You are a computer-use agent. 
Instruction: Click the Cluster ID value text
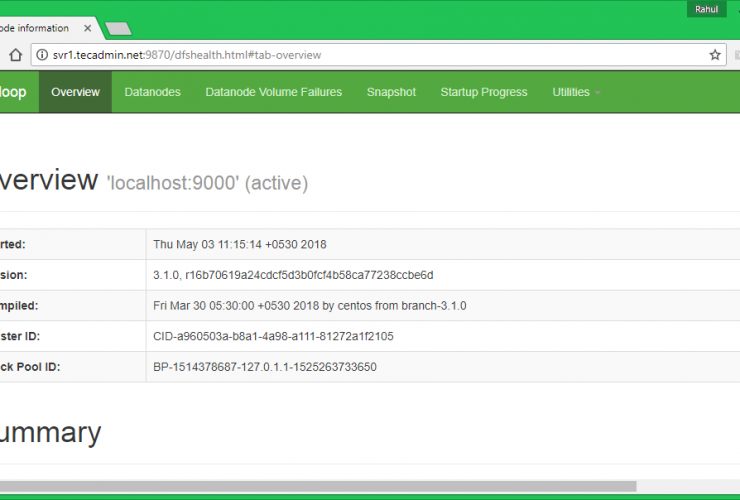coord(273,336)
